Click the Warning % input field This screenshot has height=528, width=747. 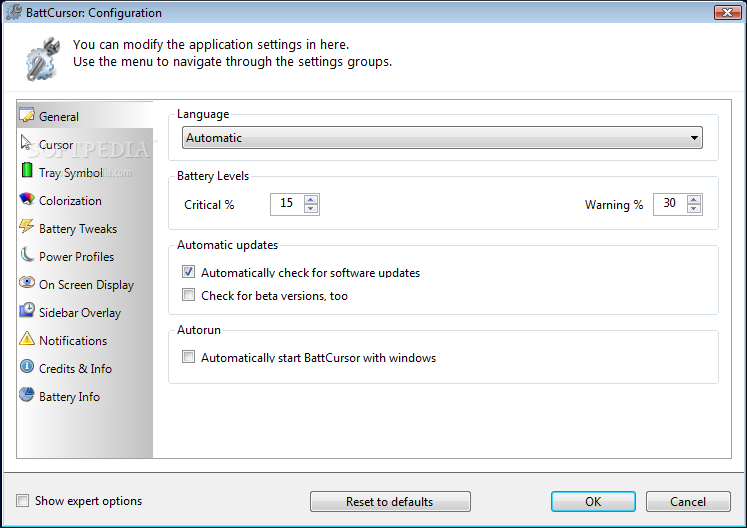coord(670,204)
